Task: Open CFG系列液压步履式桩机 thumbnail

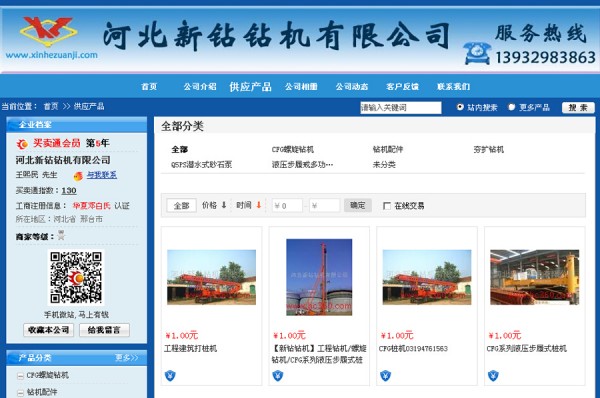Action: [x=535, y=277]
